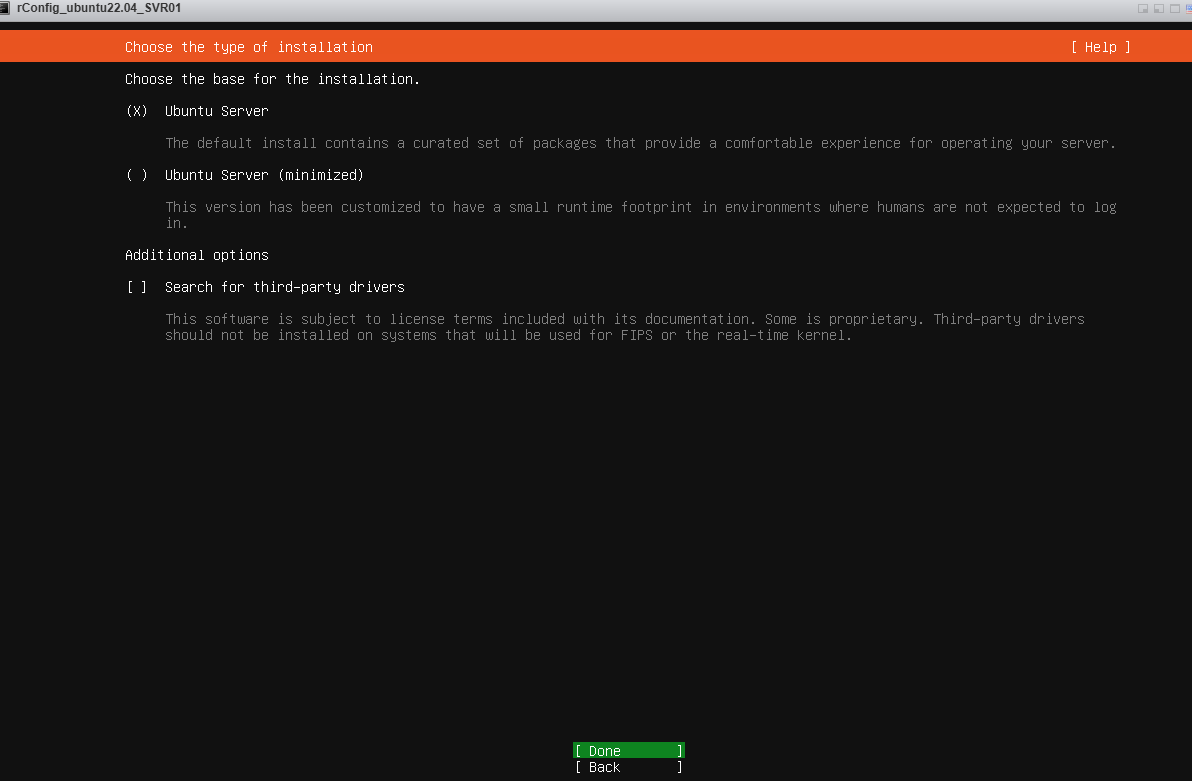Click the 'Additional options' heading

coord(197,255)
